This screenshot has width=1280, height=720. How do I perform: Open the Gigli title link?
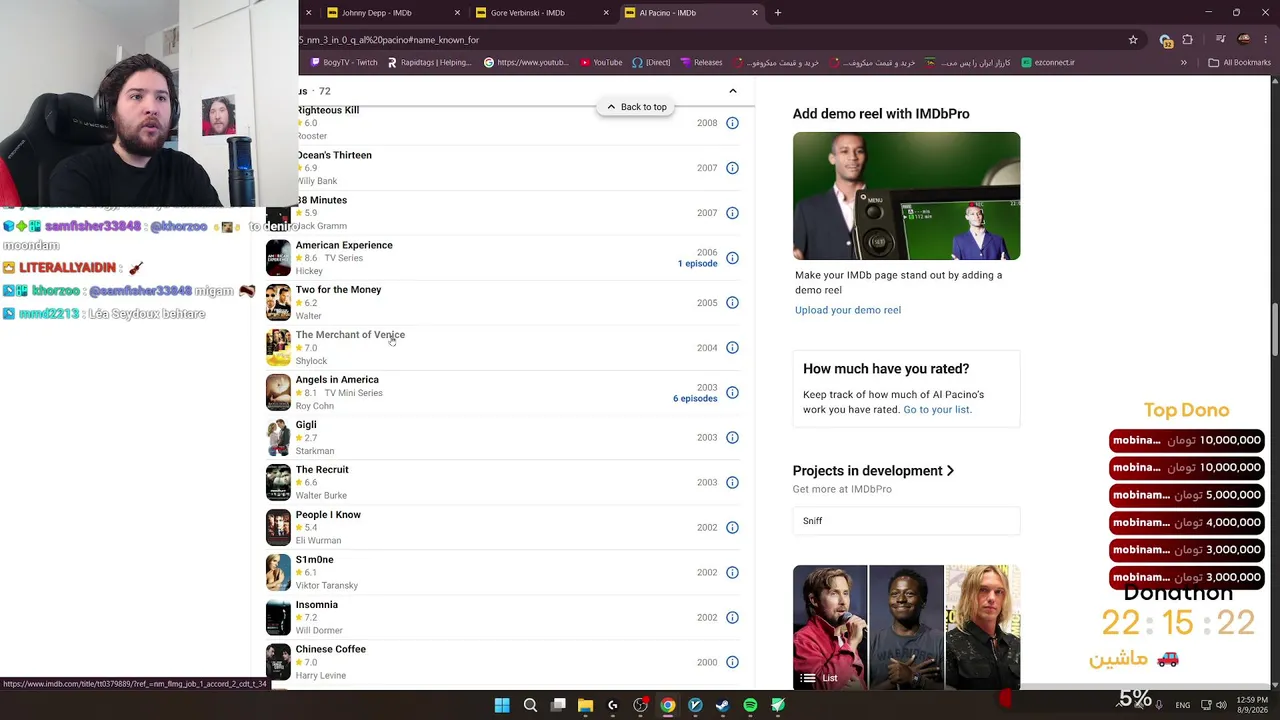(x=306, y=425)
